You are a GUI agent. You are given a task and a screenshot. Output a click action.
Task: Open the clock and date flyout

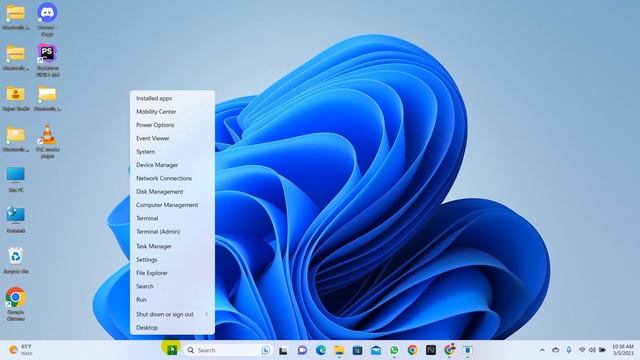[623, 350]
